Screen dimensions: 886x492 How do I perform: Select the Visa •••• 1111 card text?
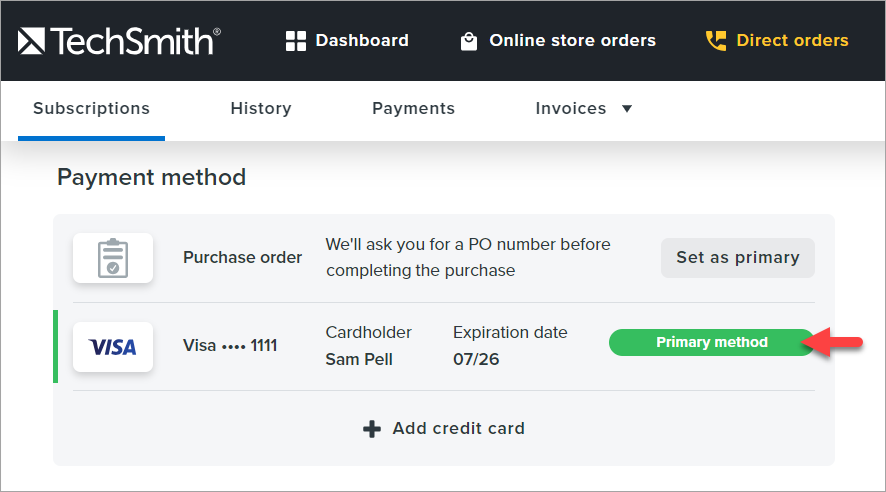pyautogui.click(x=230, y=345)
